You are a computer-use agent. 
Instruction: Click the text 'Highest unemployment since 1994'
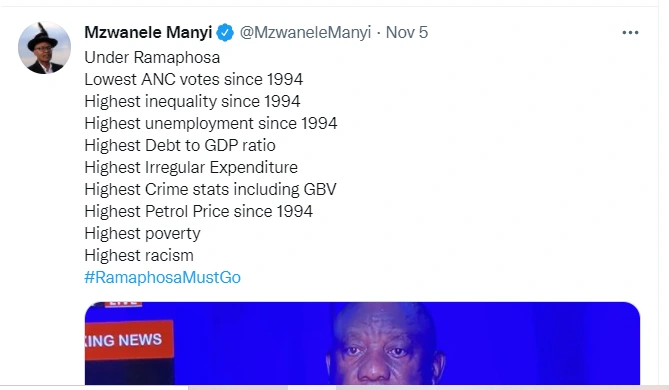[211, 123]
